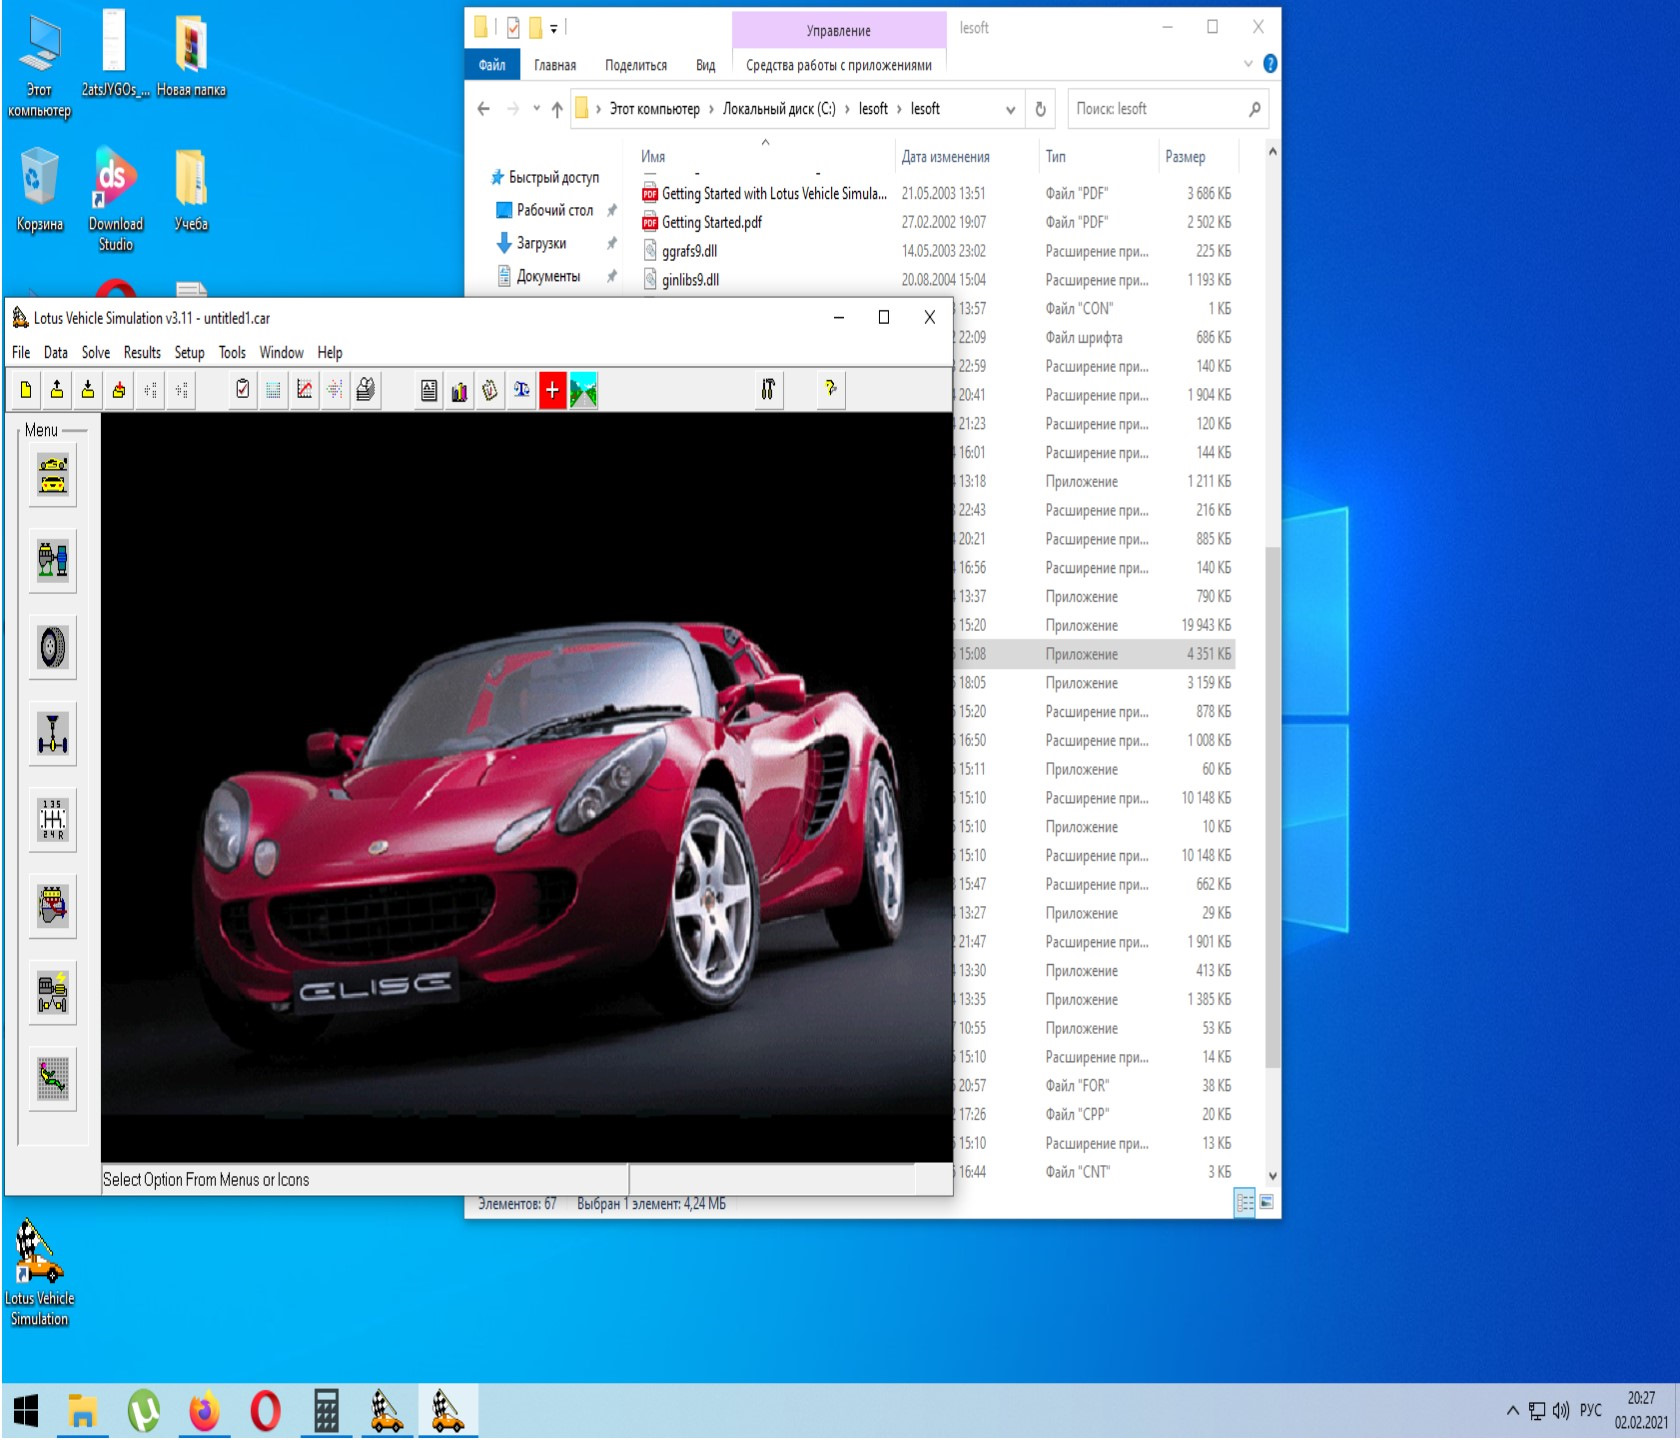
Task: Click the Explorer vertical scrollbar
Action: [x=1273, y=808]
